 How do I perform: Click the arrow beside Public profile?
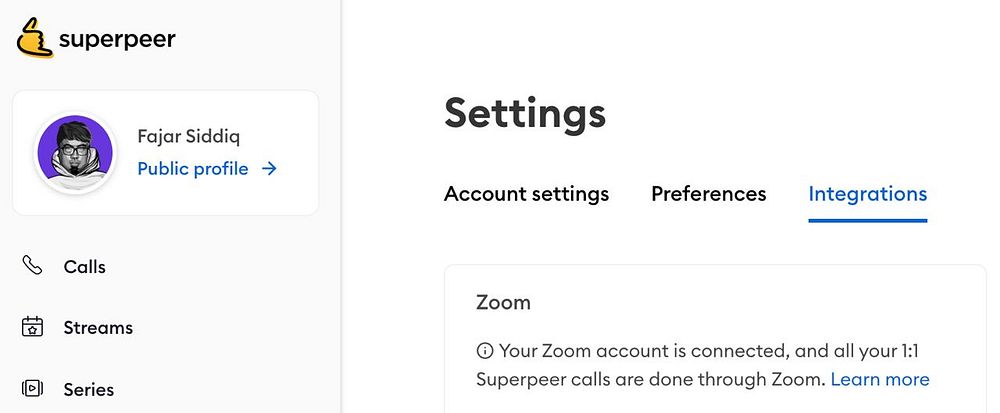(269, 169)
